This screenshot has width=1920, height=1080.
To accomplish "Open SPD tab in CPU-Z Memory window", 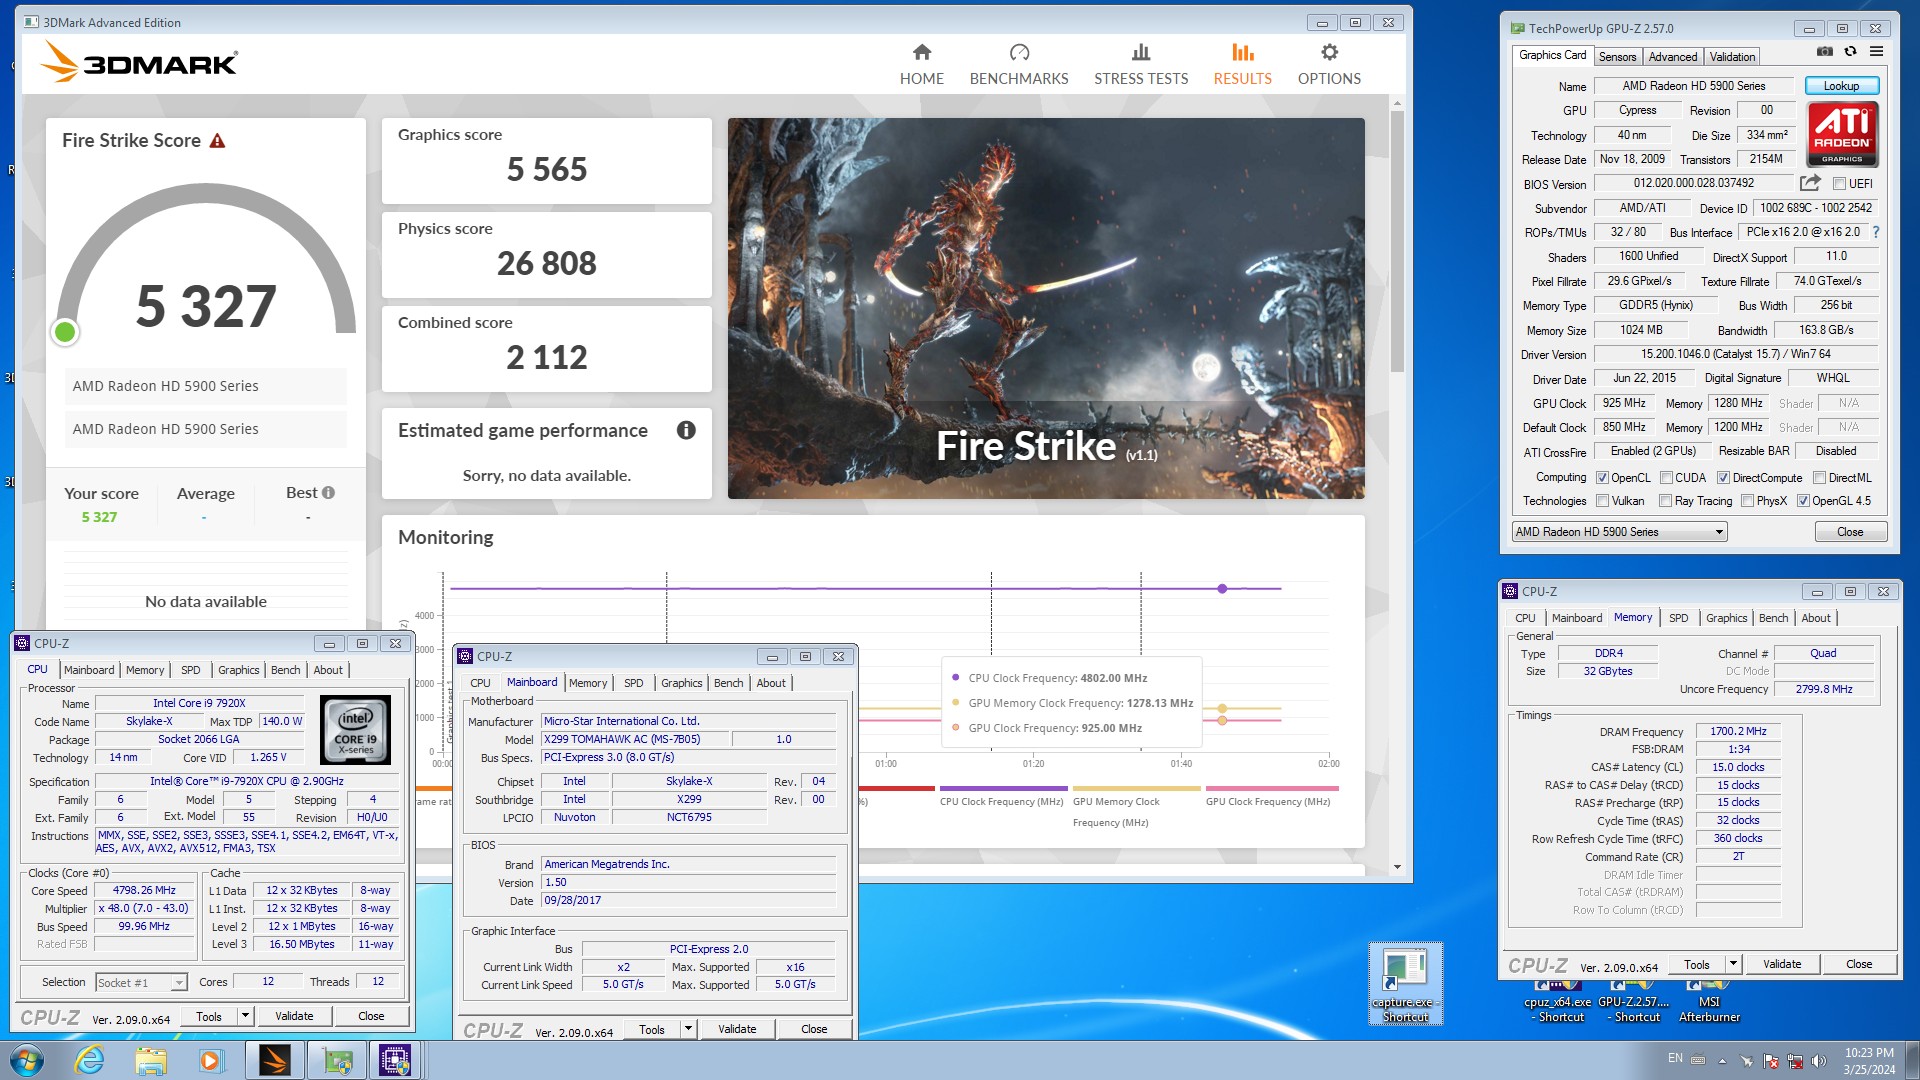I will pos(1678,618).
